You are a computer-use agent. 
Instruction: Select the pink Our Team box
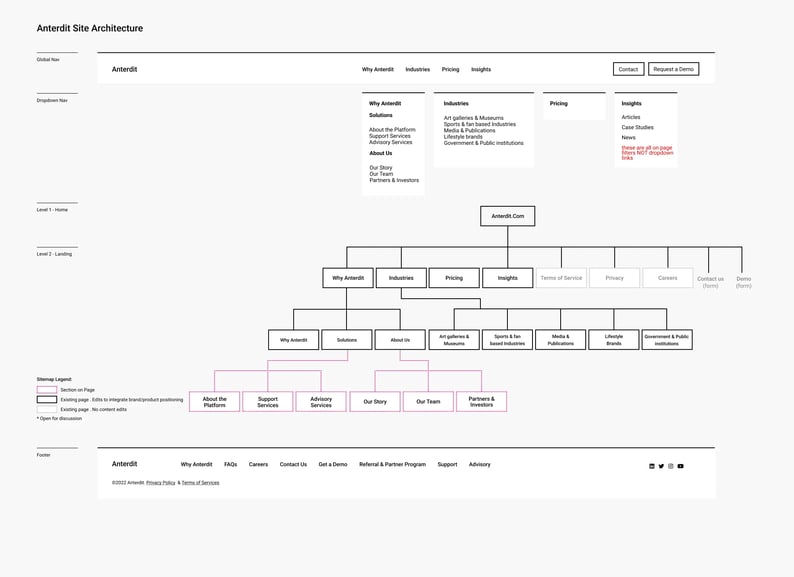[428, 402]
